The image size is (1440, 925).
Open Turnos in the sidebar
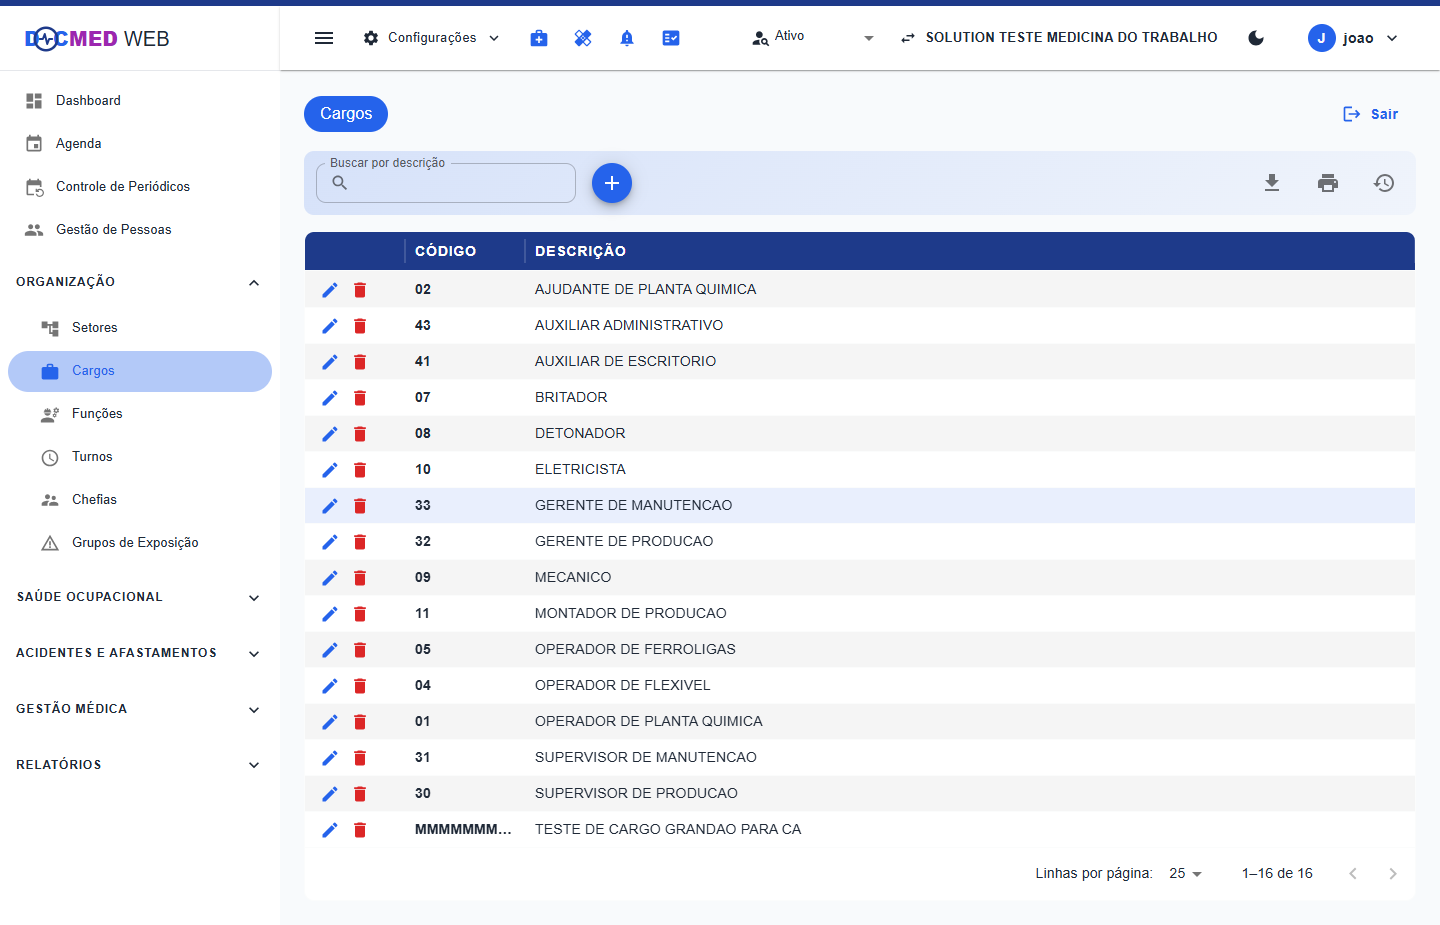tap(140, 457)
